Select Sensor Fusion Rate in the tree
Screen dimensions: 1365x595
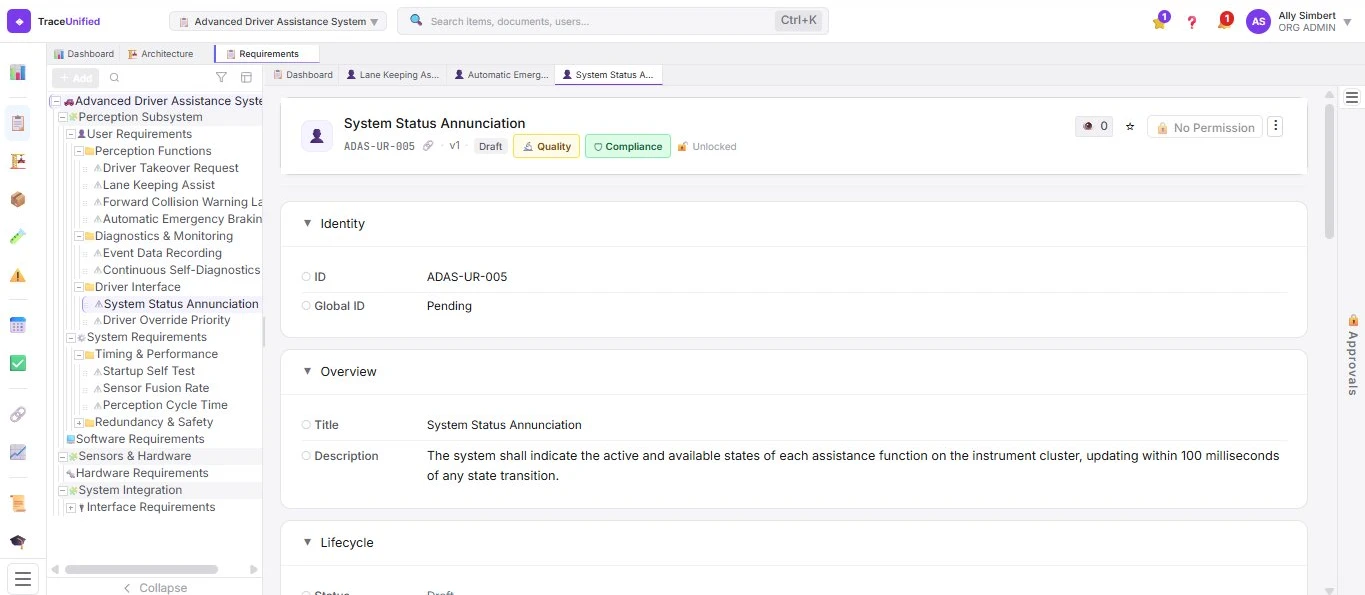tap(156, 388)
